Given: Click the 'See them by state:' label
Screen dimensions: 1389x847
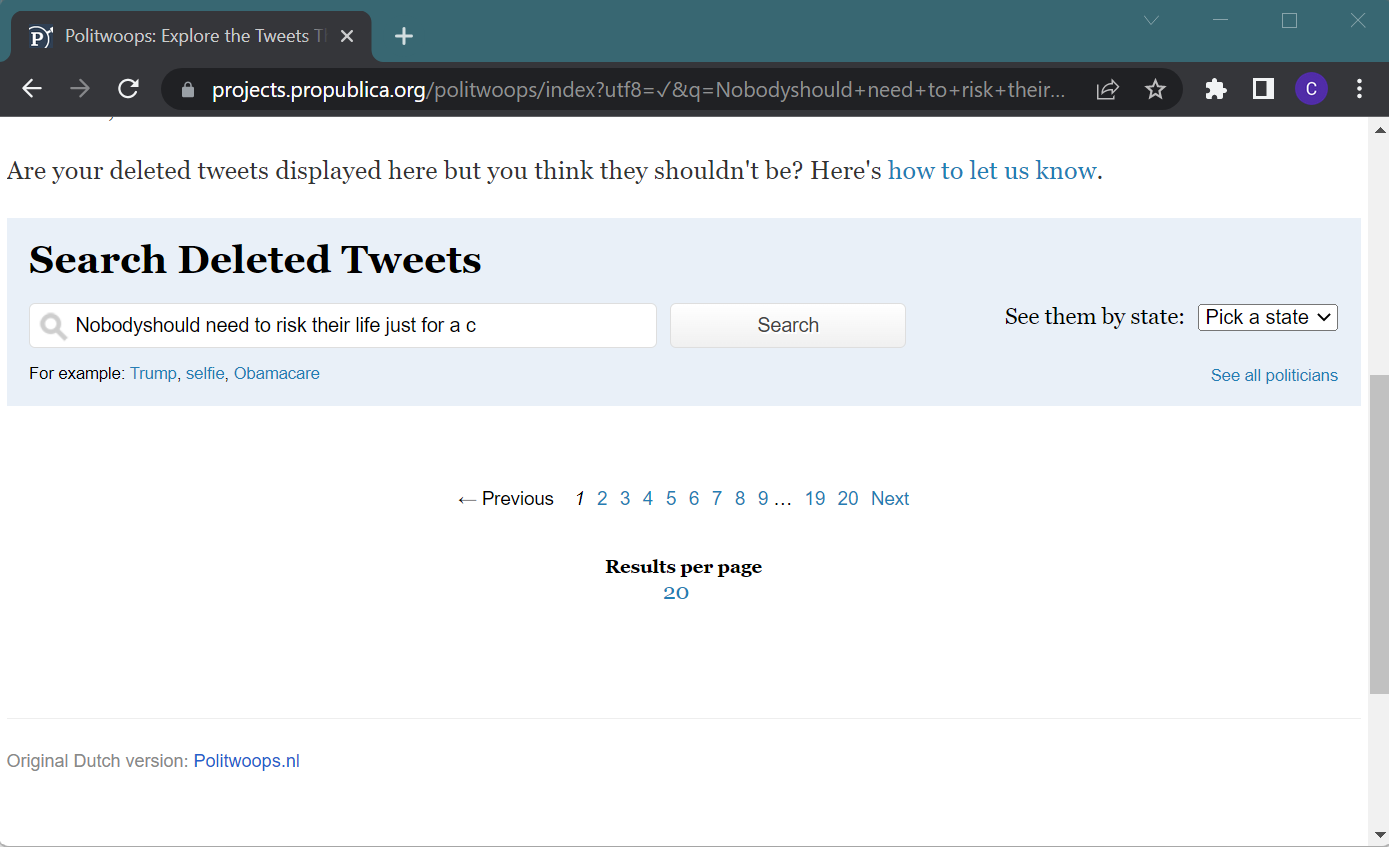Looking at the screenshot, I should click(1095, 317).
